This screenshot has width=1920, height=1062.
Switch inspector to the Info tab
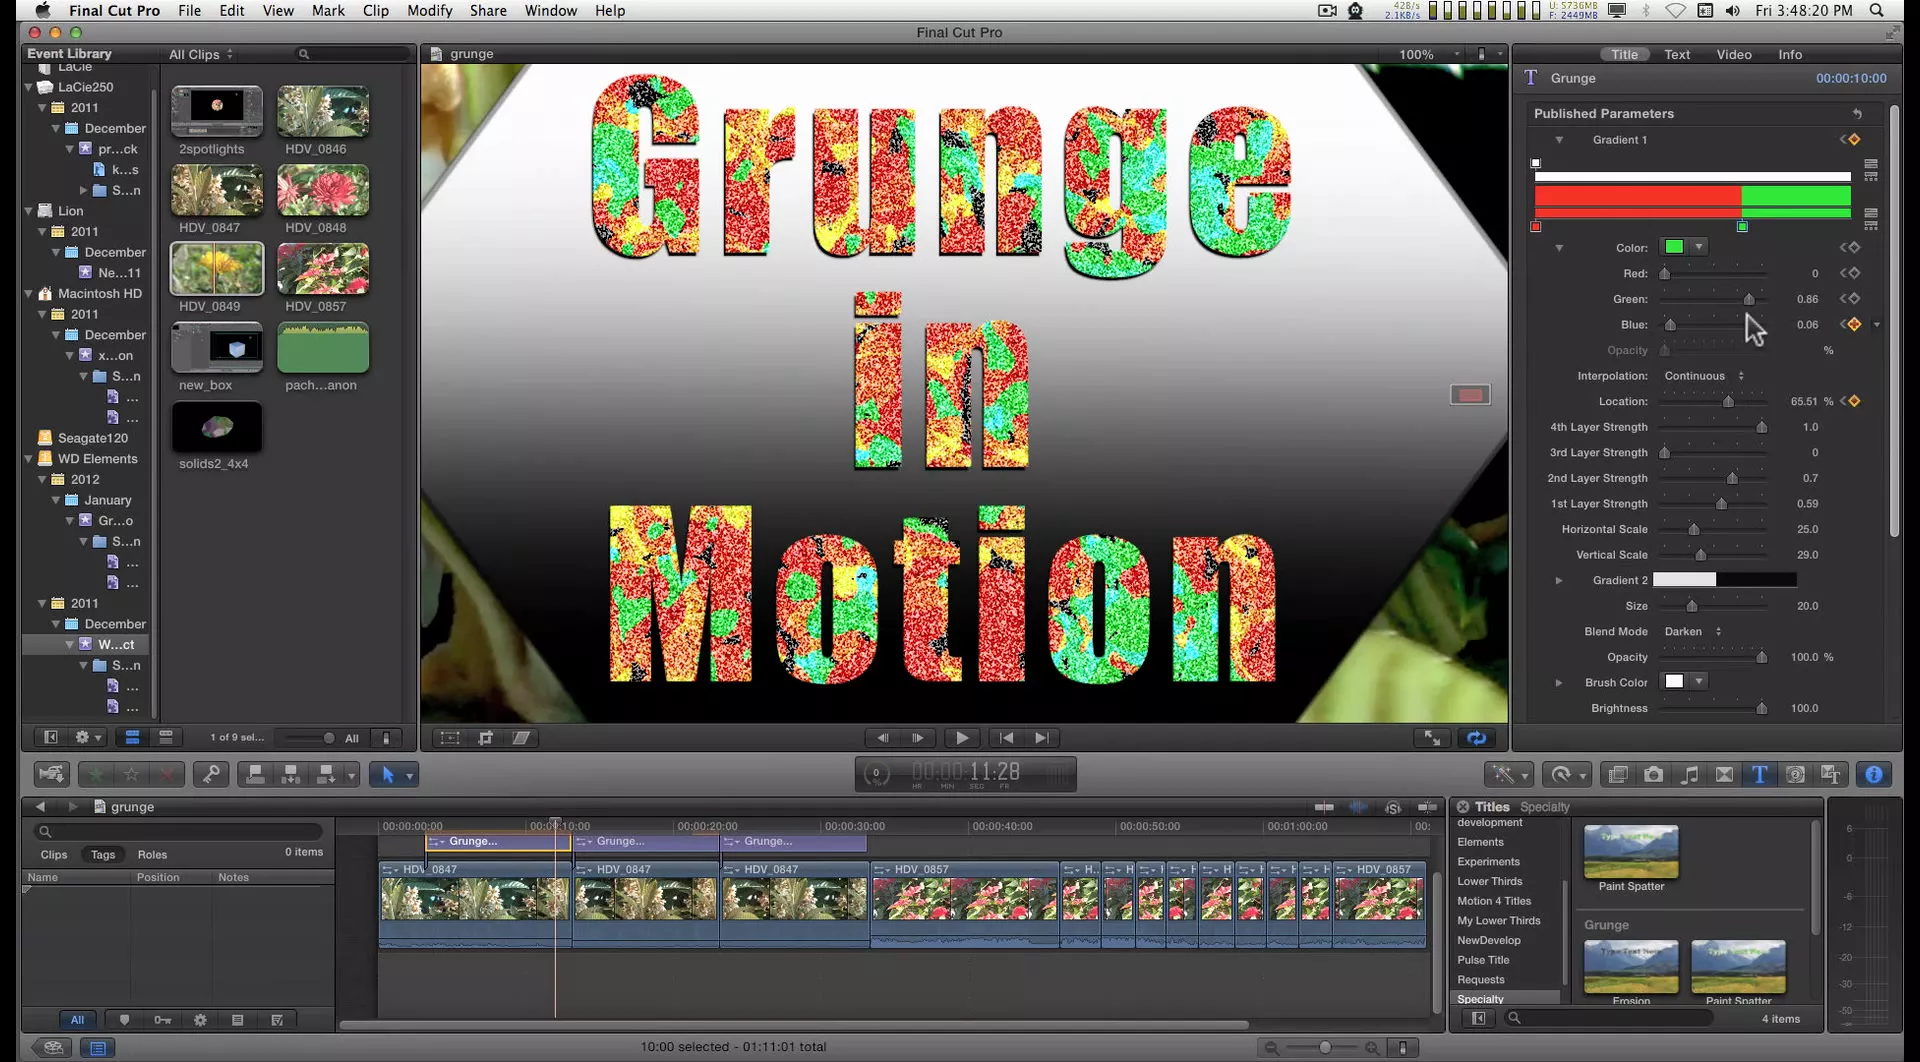point(1790,55)
